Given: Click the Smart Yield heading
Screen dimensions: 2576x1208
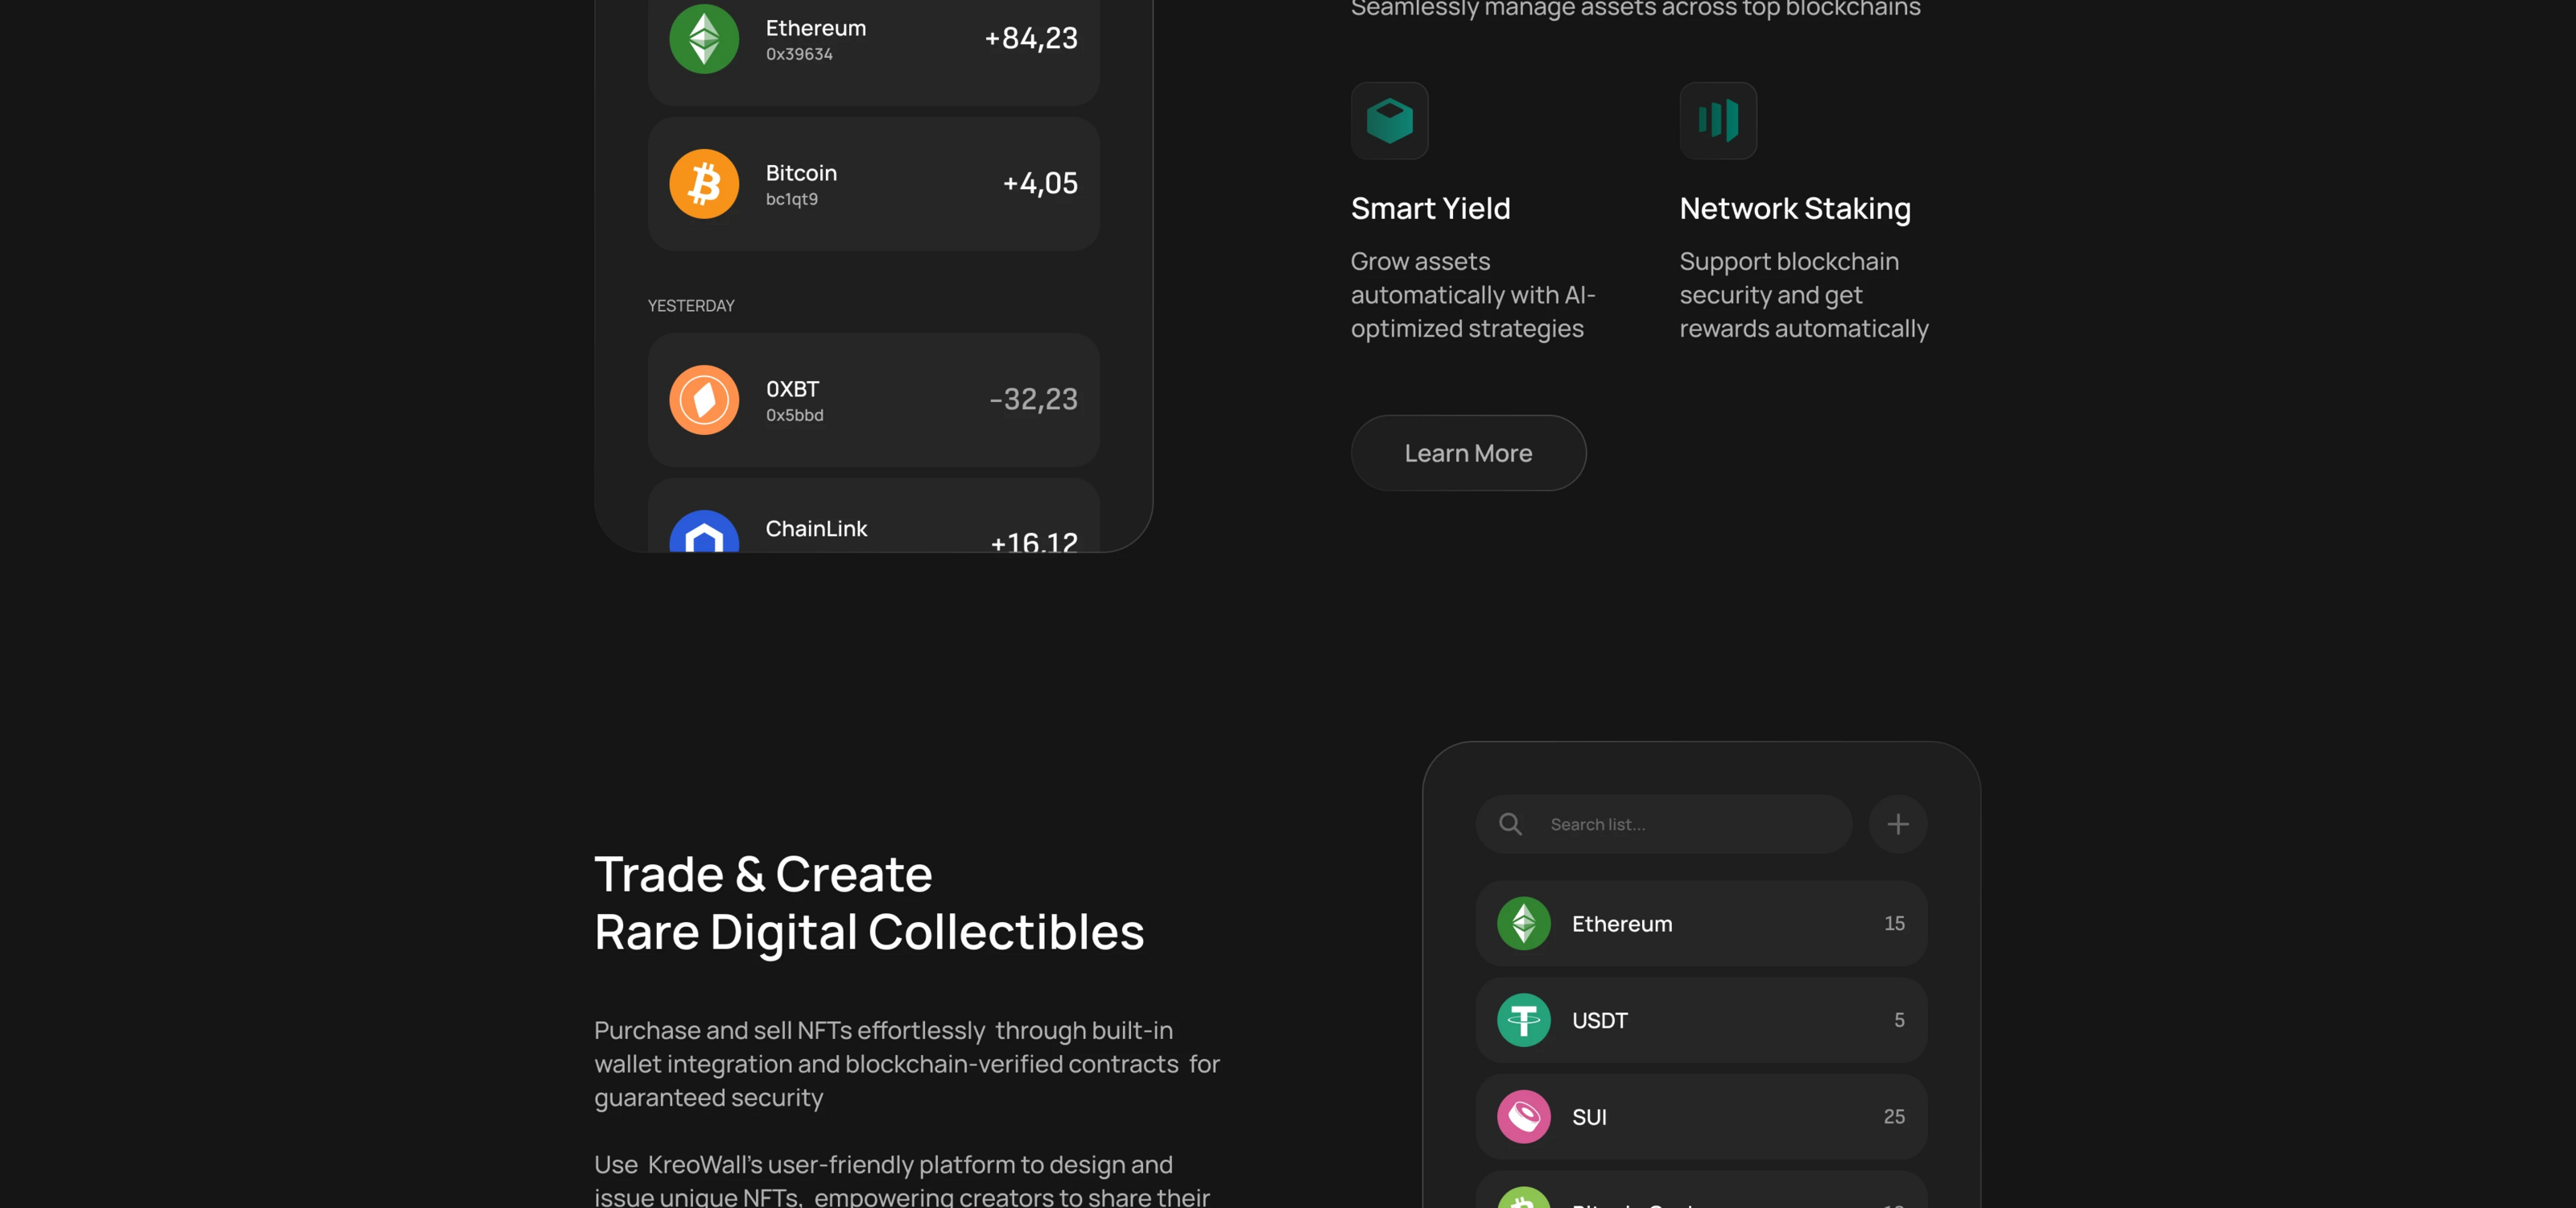Looking at the screenshot, I should click(1430, 208).
